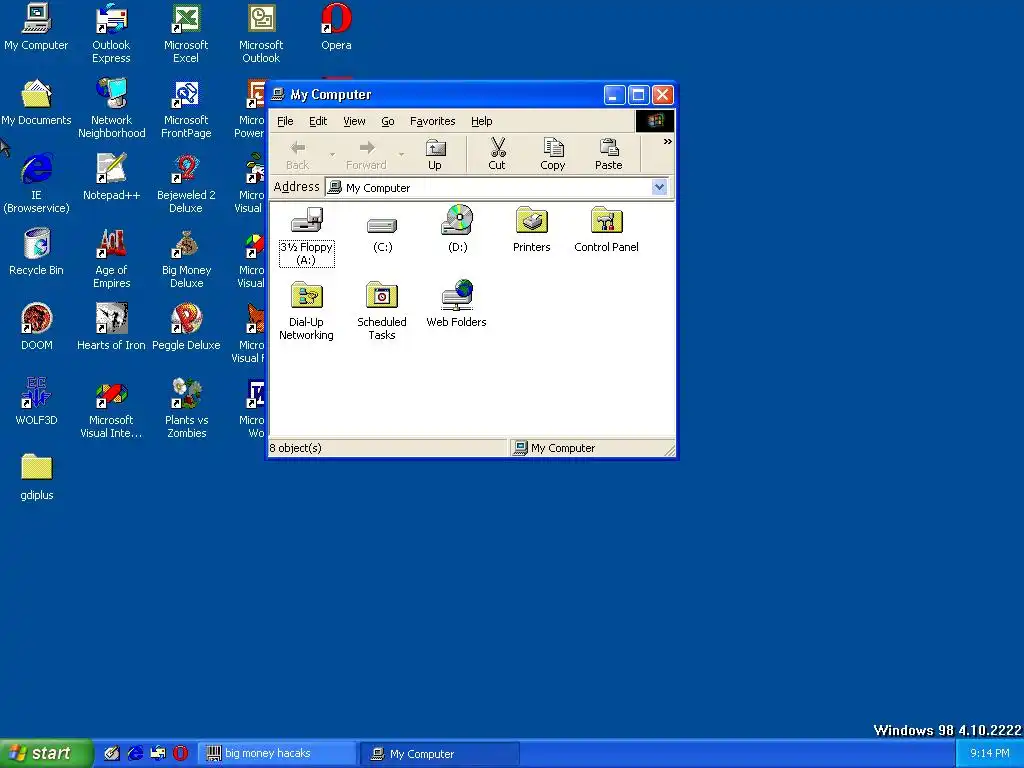Open the Go menu

click(x=388, y=121)
